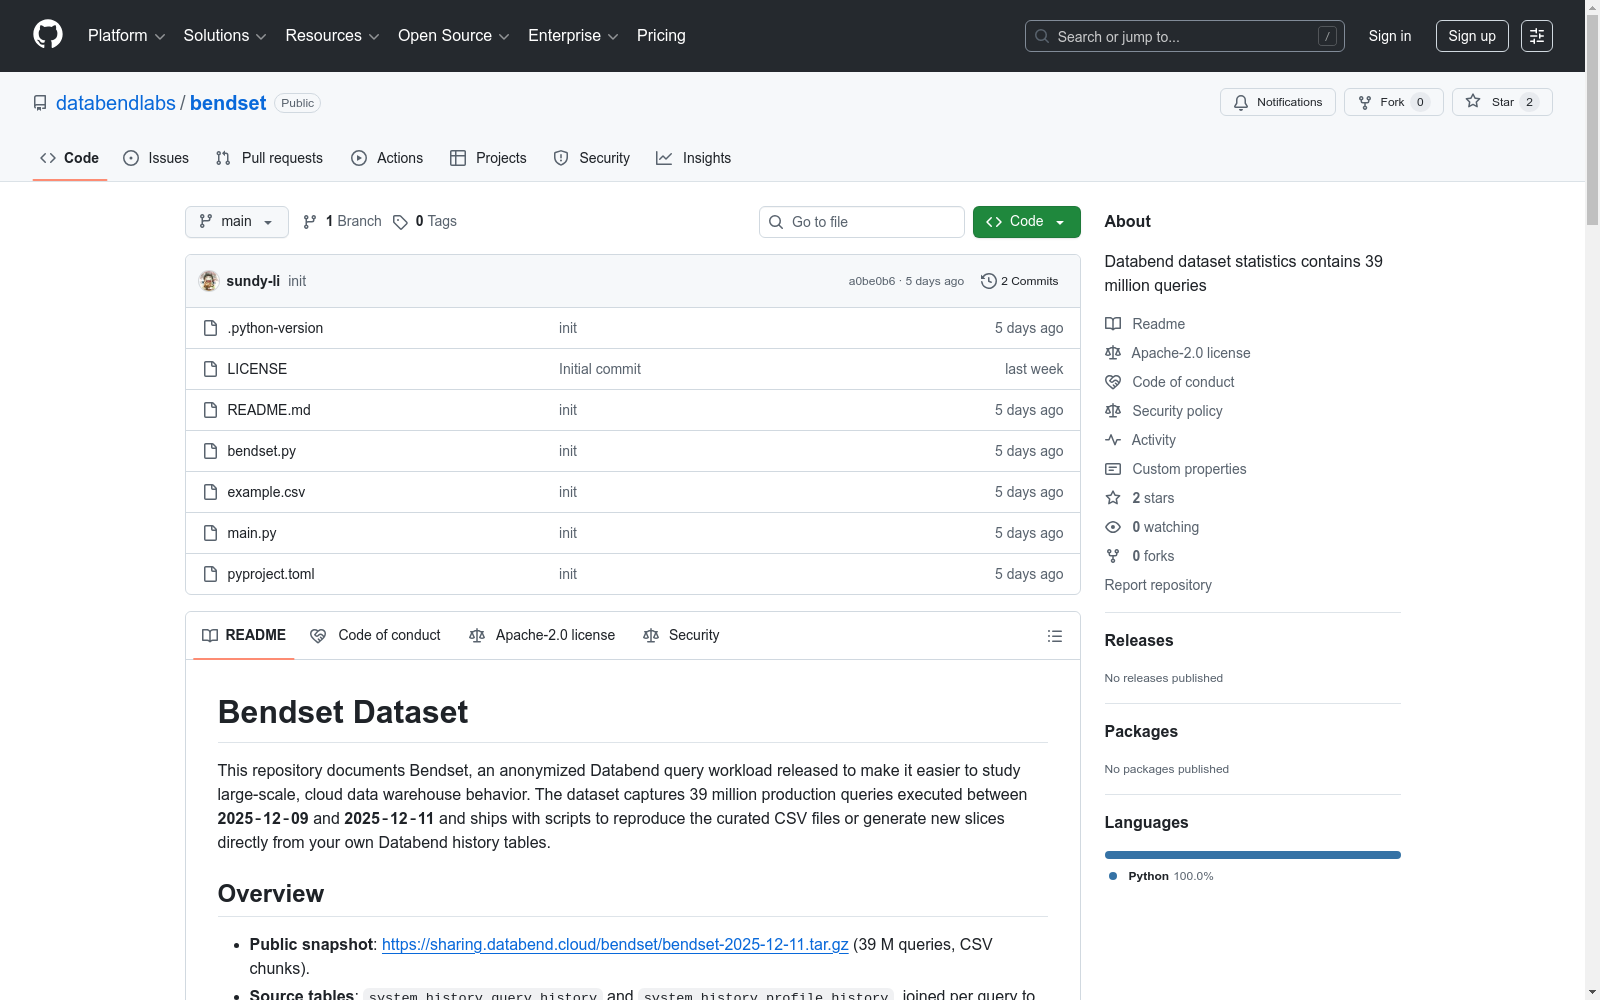
Task: View the 2 Commits history
Action: point(1020,281)
